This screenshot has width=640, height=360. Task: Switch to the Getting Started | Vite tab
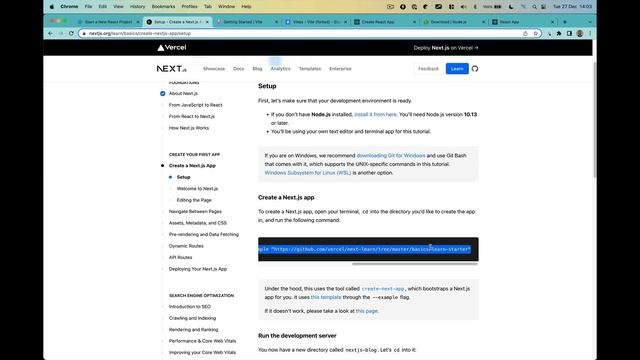(x=246, y=22)
